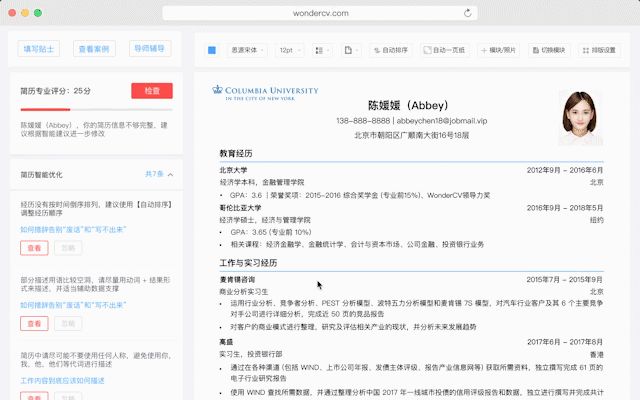Open the page format dropdown
Viewport: 640px width, 400px height.
[351, 50]
